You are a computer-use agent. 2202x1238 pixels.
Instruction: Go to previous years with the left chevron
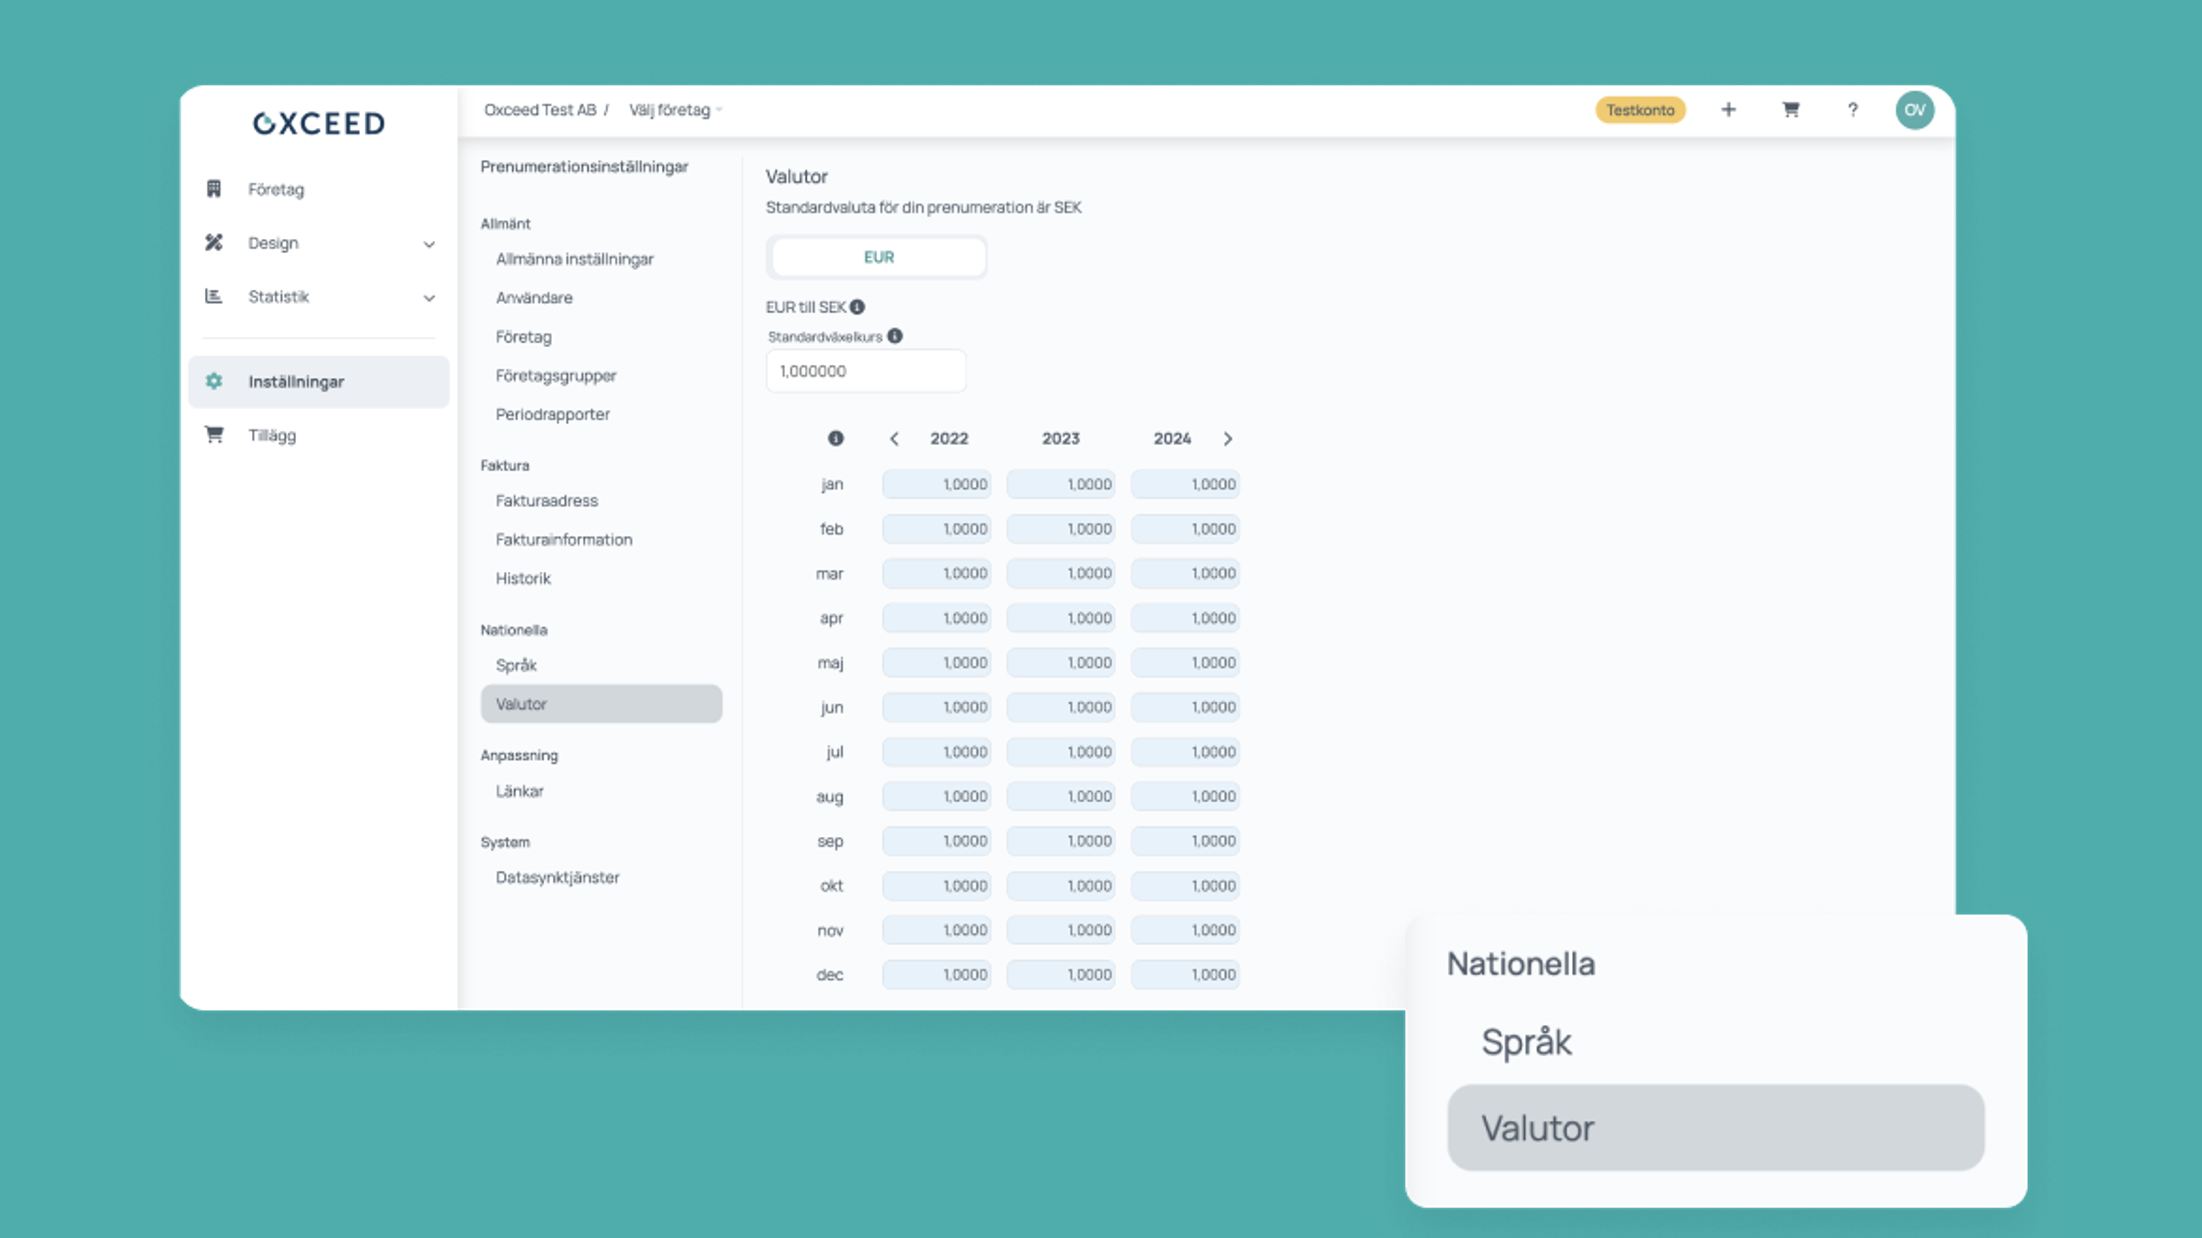(894, 439)
